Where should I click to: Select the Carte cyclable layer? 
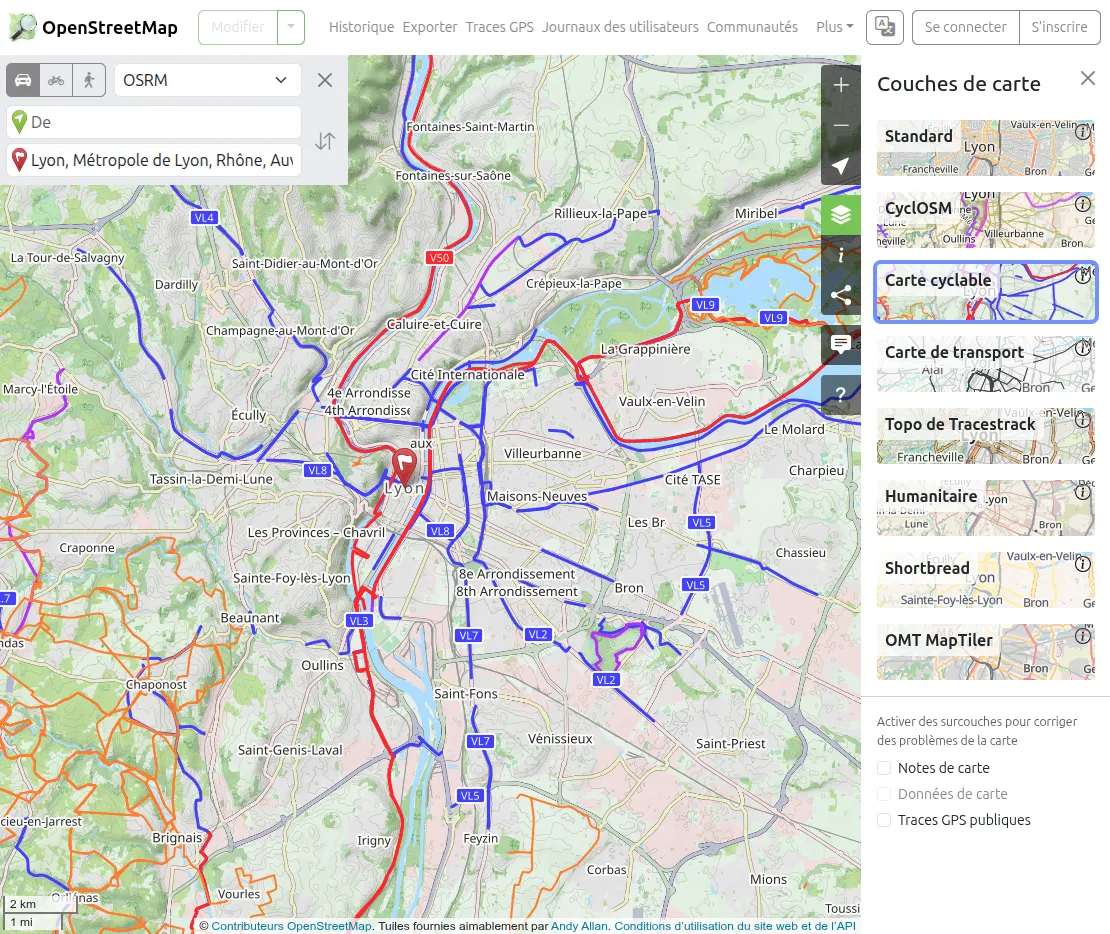point(985,292)
